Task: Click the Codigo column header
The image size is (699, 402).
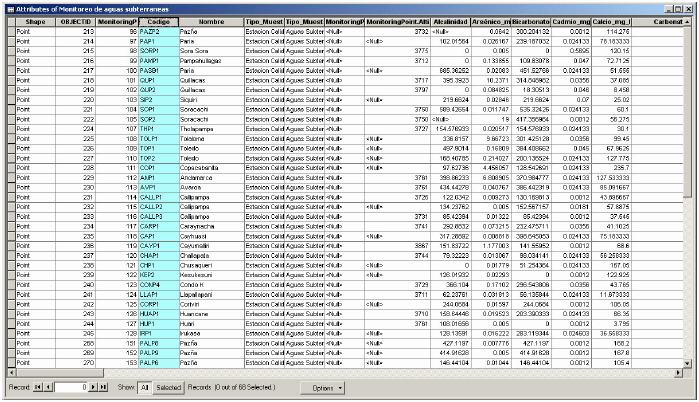Action: coord(153,20)
